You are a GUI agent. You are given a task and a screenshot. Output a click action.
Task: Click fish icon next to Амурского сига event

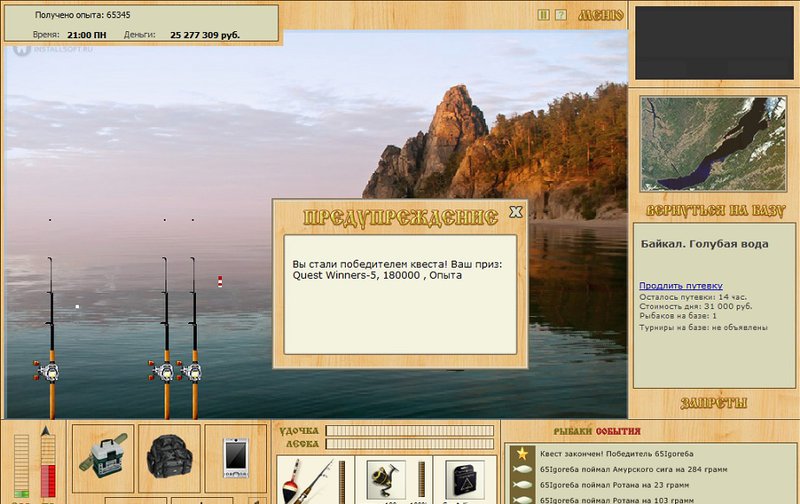tap(522, 469)
